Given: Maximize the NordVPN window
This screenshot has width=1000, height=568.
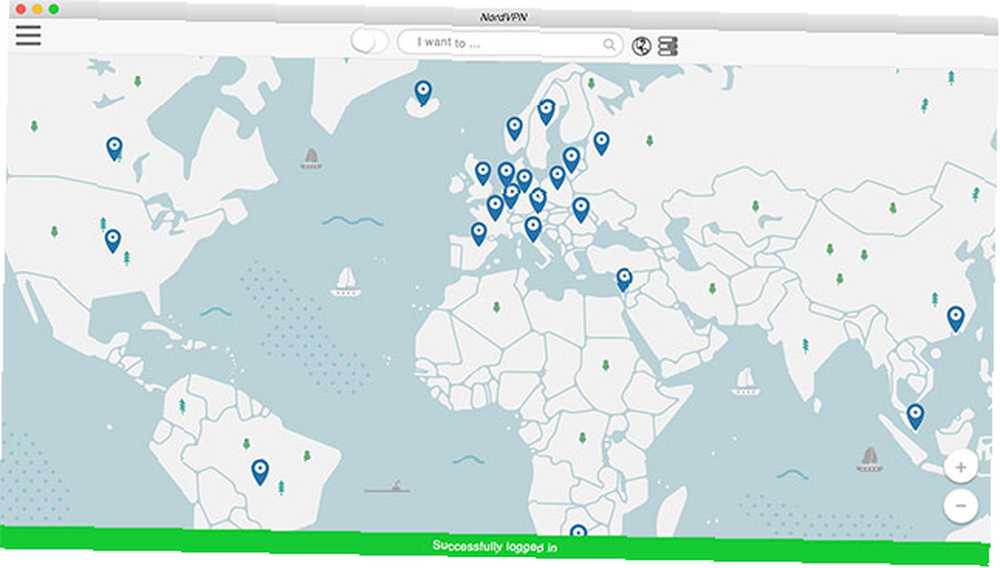Looking at the screenshot, I should (54, 9).
